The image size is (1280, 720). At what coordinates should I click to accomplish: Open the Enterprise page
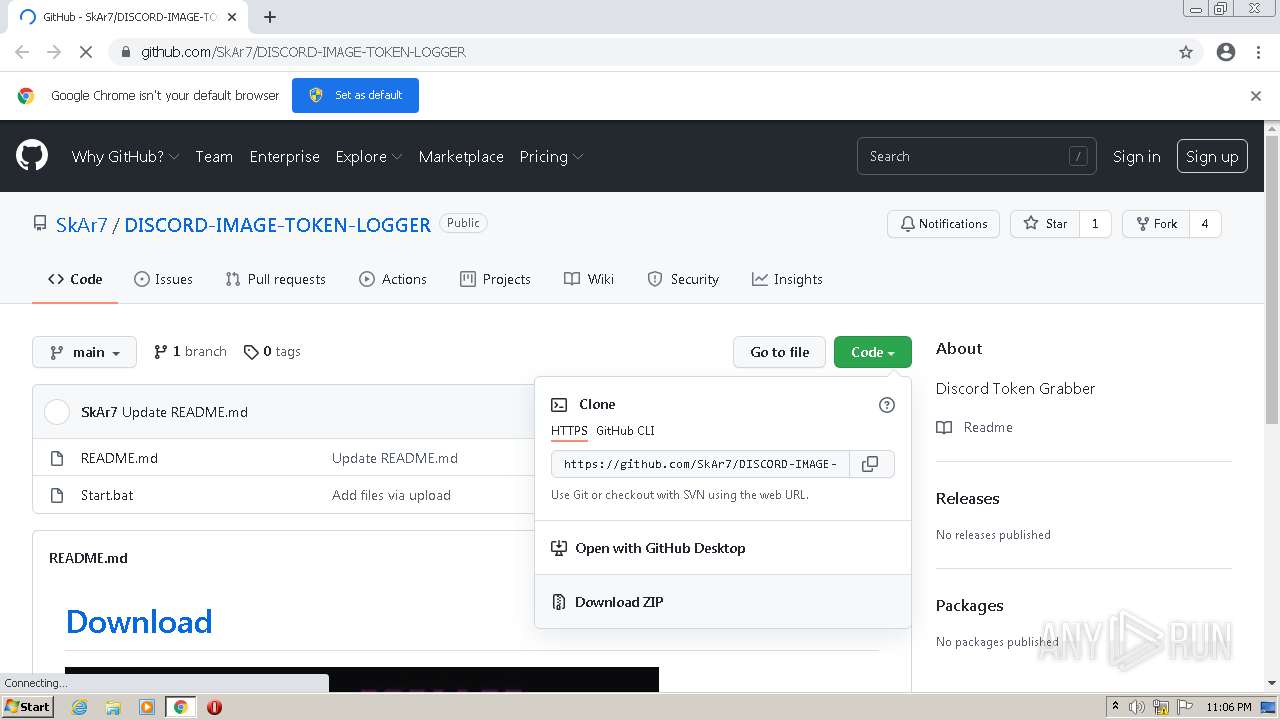[x=285, y=157]
